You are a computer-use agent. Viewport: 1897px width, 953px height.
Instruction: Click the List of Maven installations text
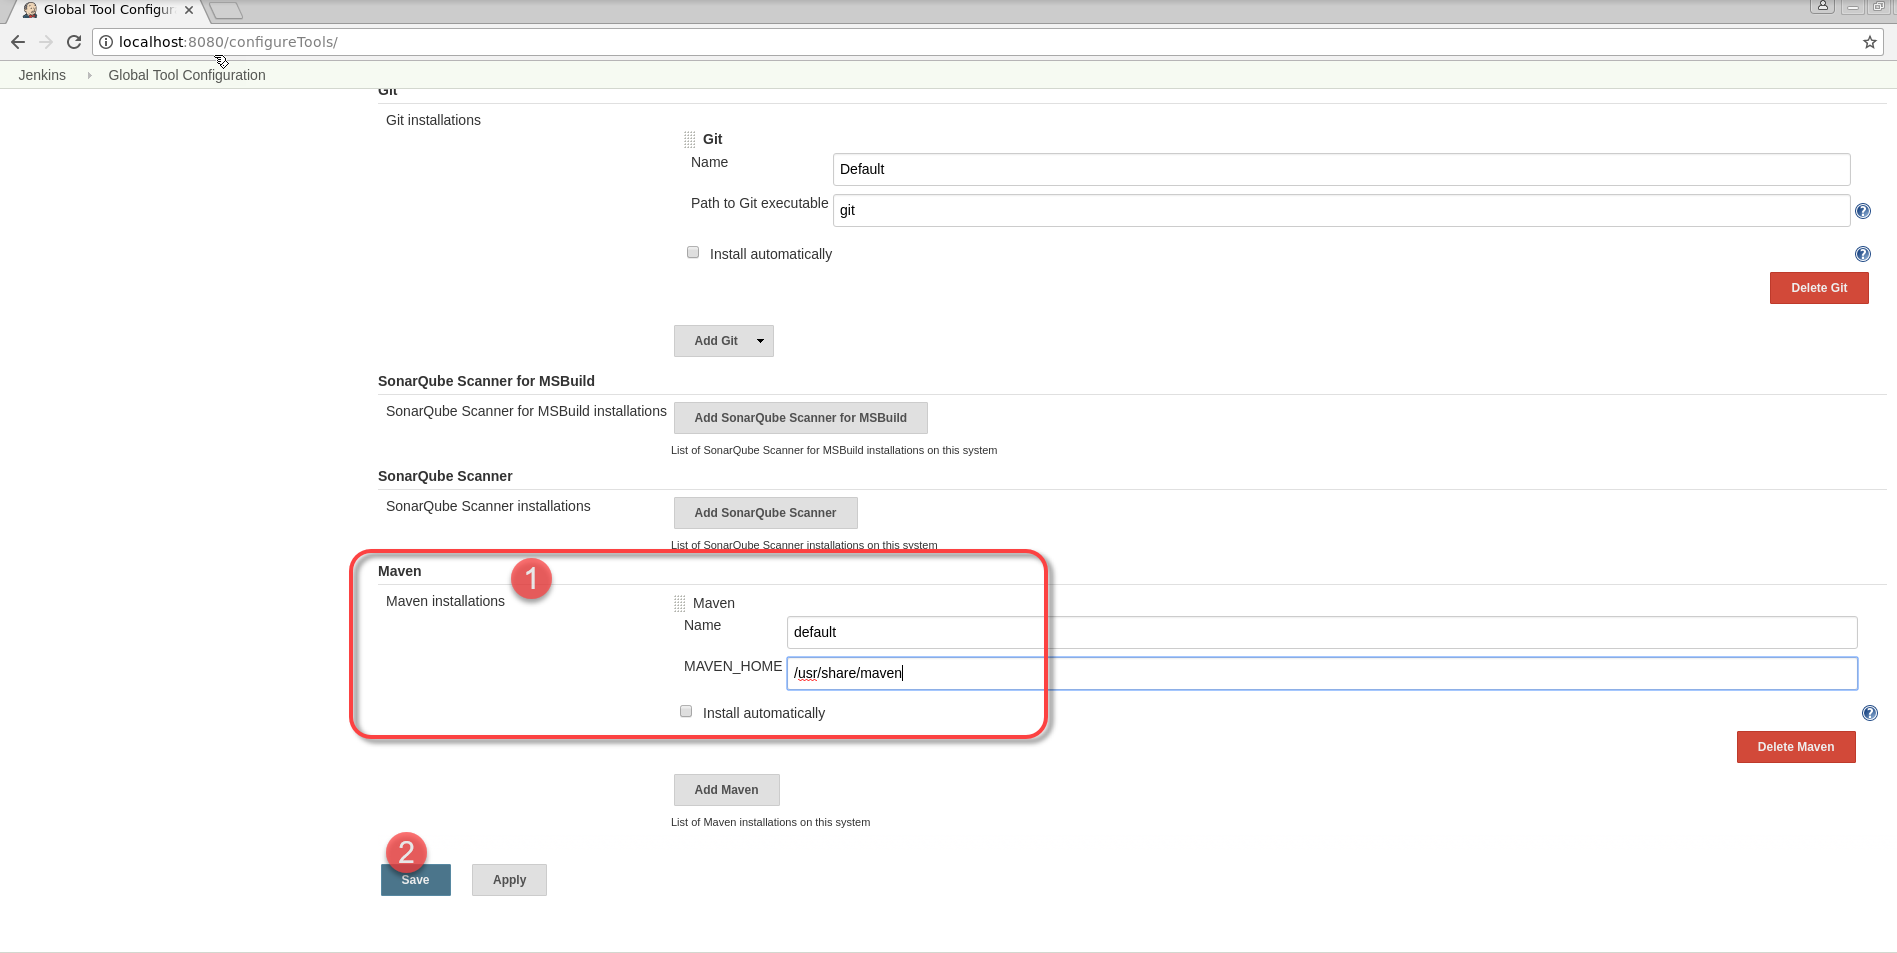point(770,822)
